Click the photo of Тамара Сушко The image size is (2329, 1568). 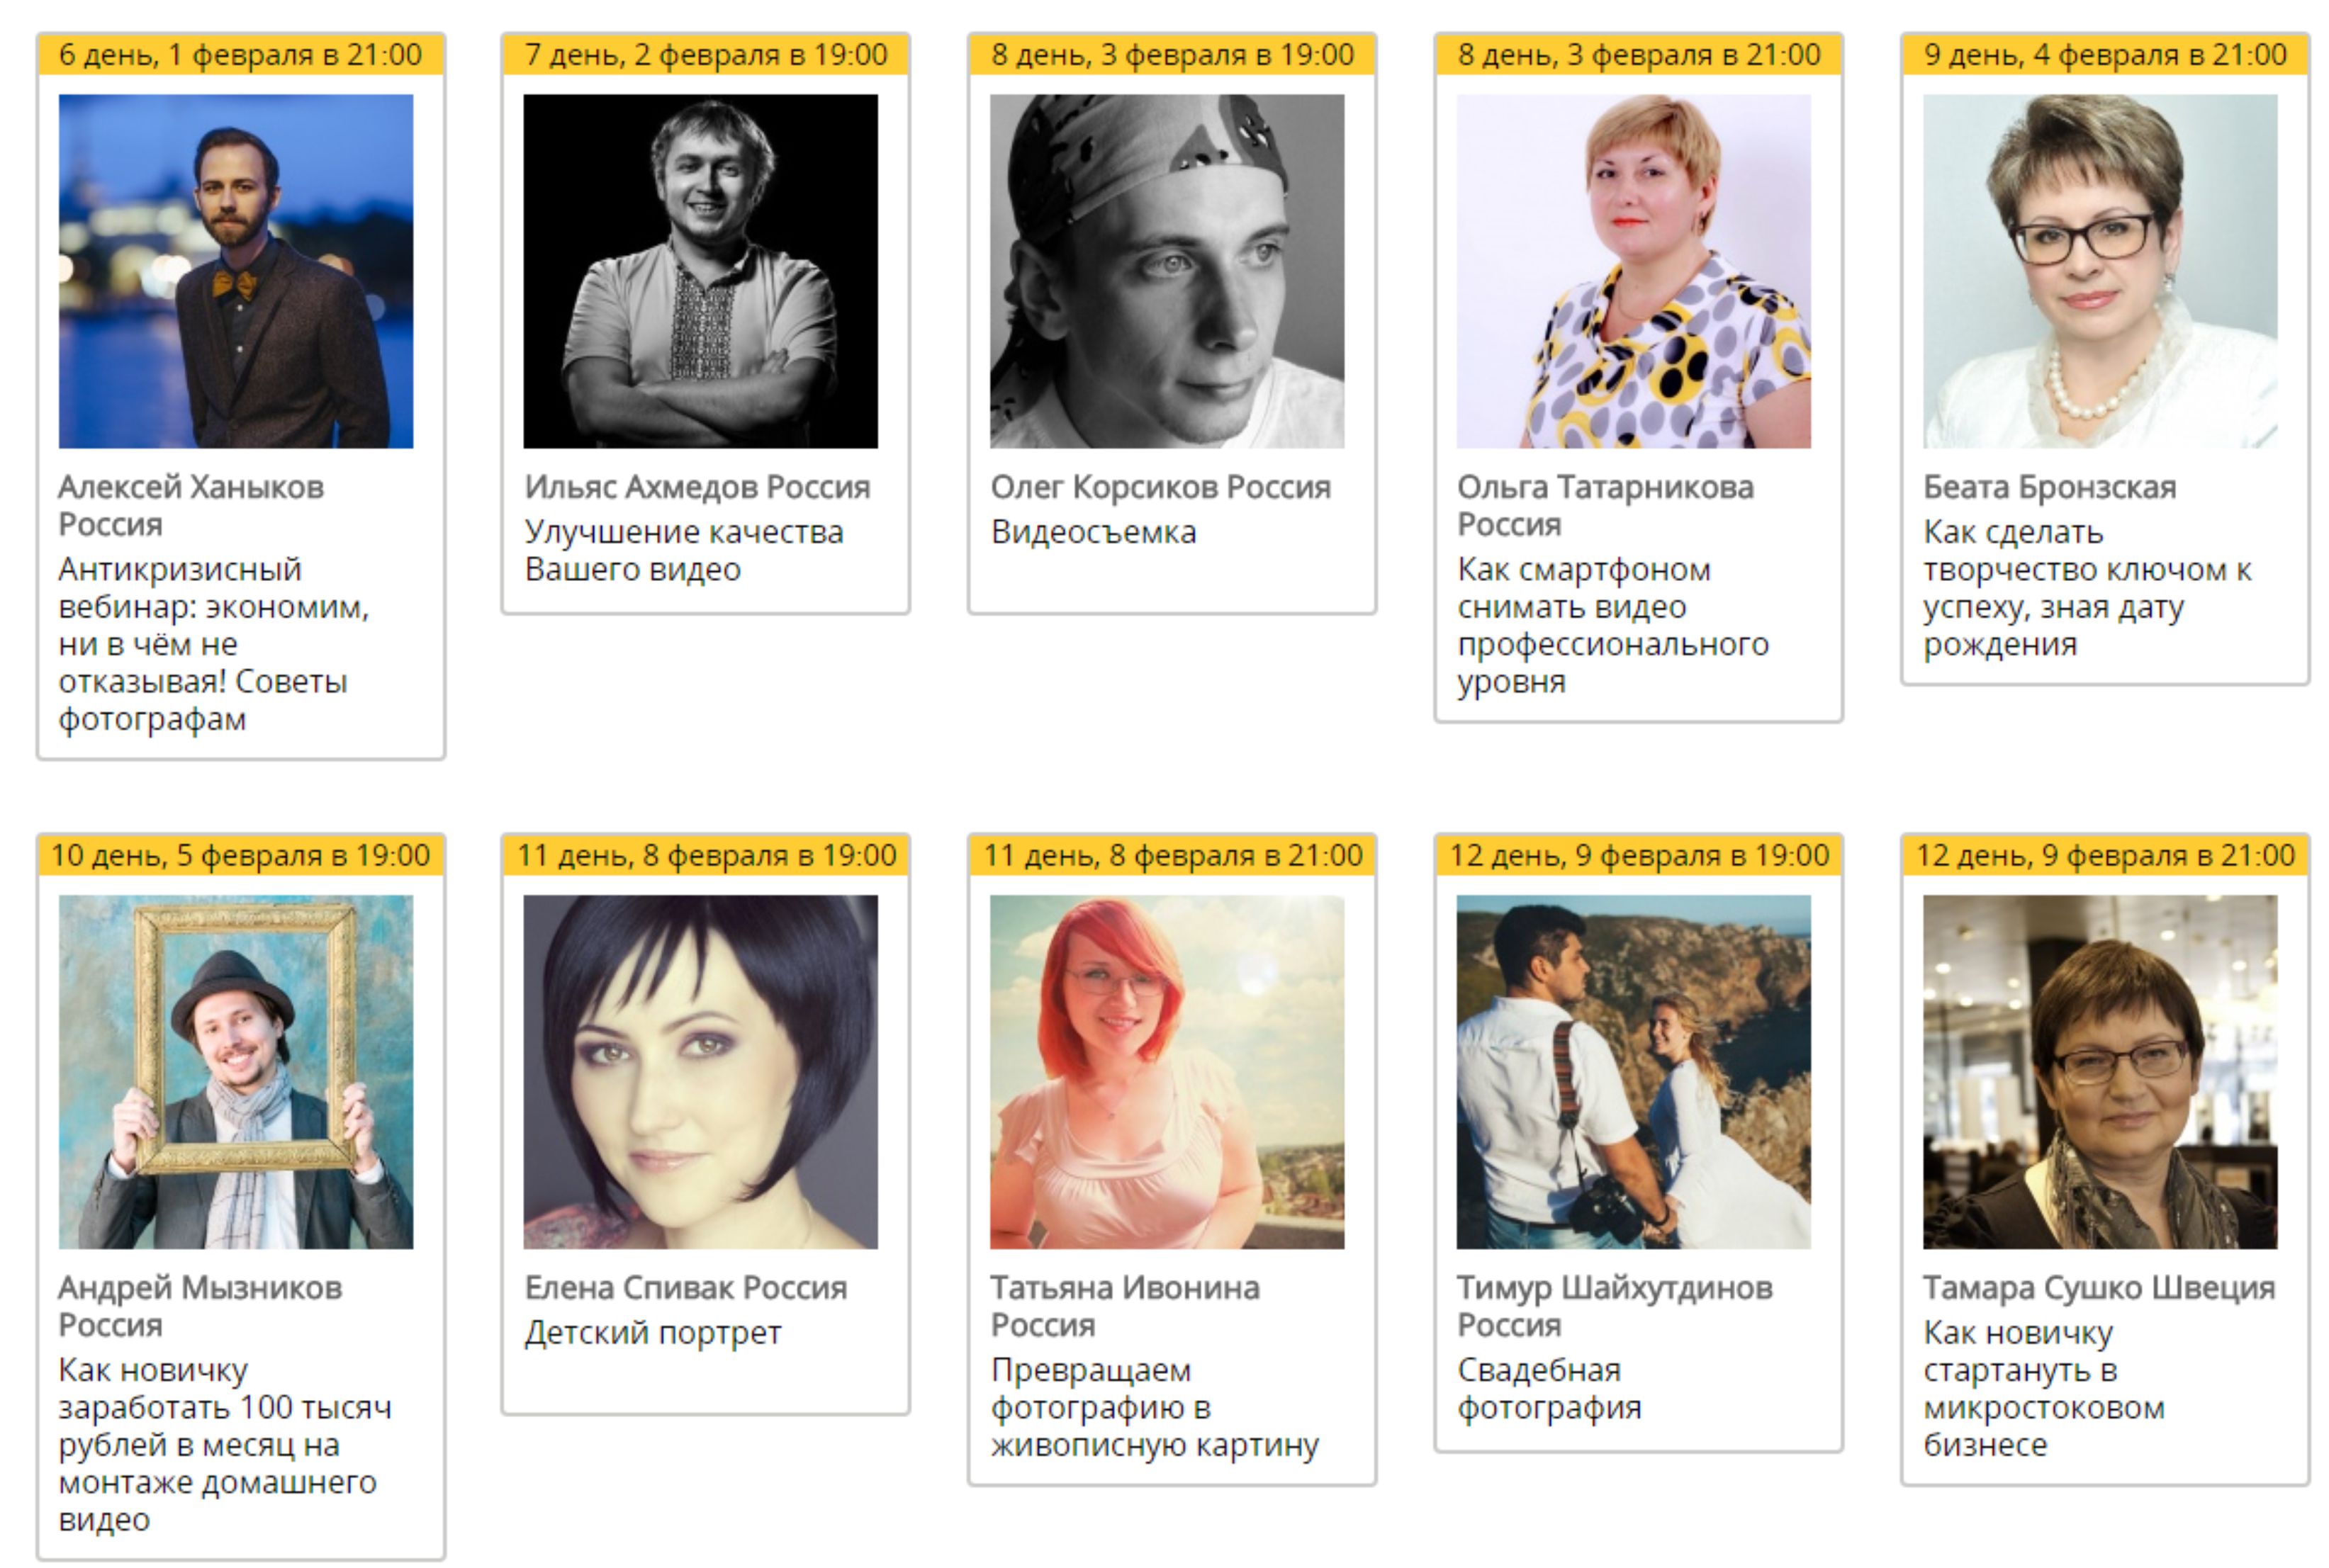(2099, 1071)
